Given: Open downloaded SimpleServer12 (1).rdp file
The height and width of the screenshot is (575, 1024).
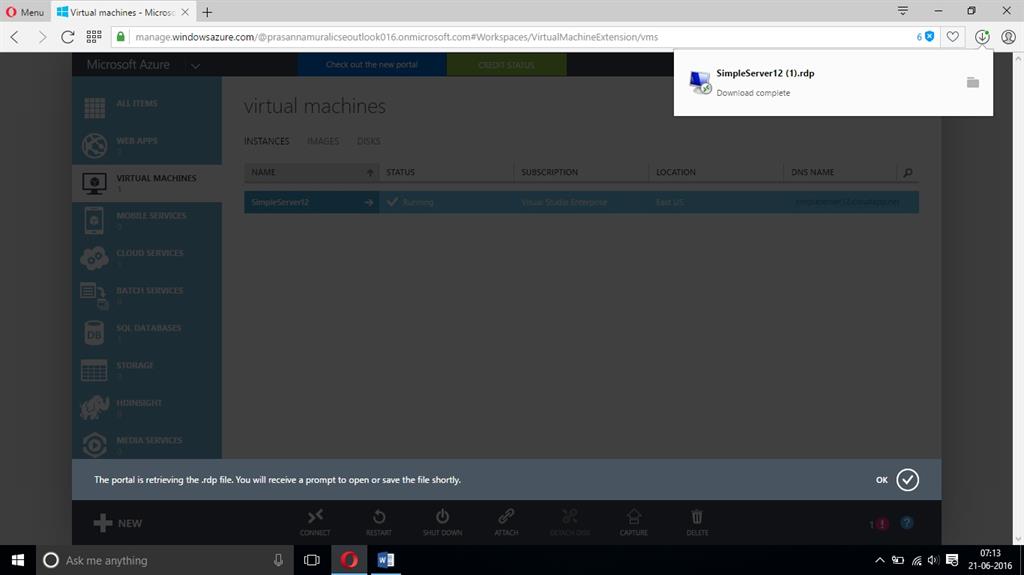Looking at the screenshot, I should [765, 73].
